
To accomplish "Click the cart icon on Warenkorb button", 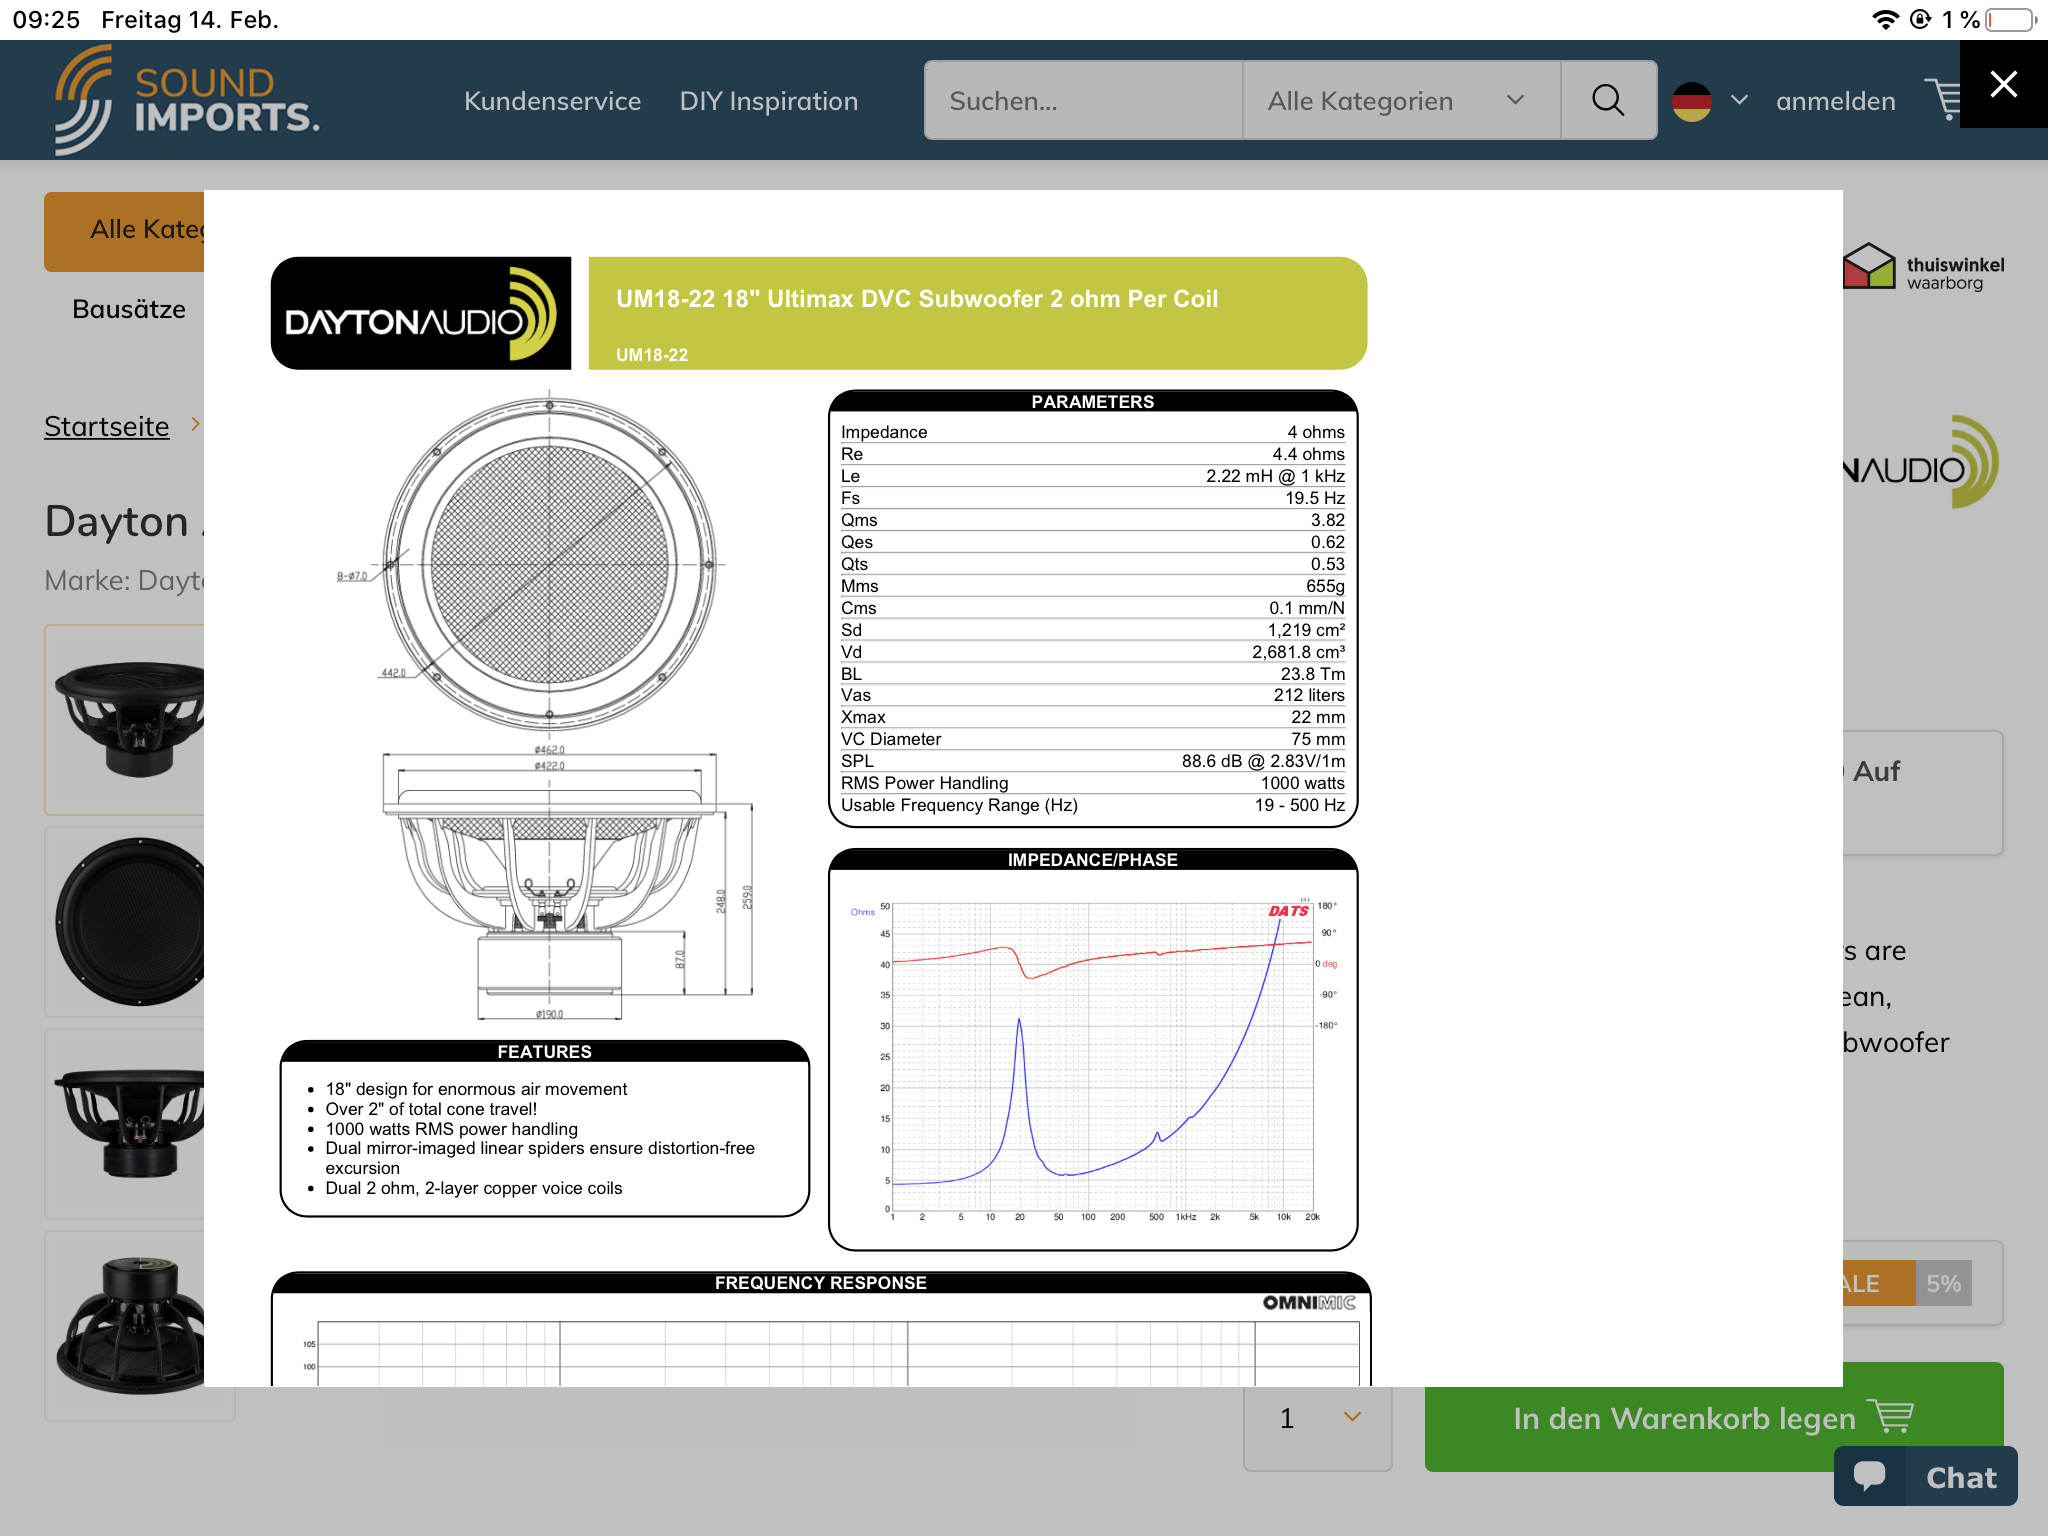I will point(1891,1416).
